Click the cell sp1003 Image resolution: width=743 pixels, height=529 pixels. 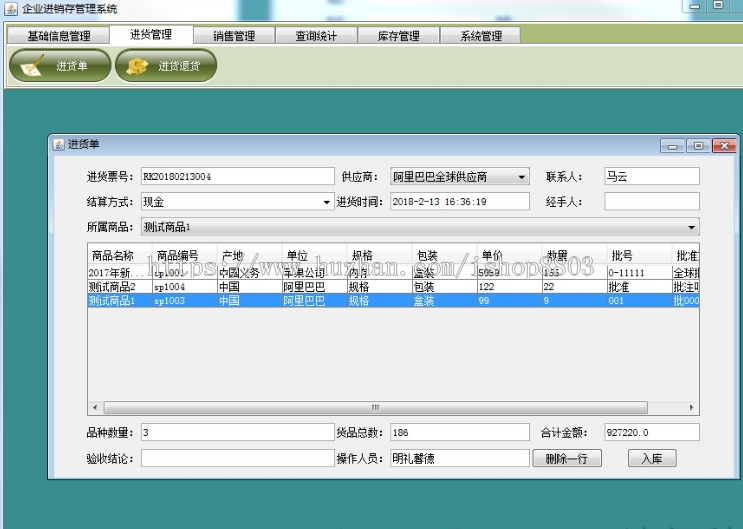(x=184, y=301)
